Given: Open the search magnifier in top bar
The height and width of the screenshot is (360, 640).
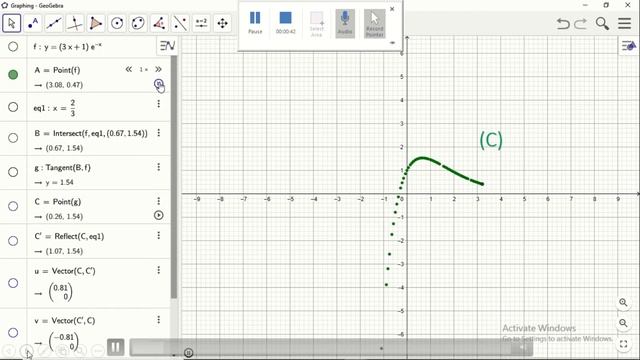Looking at the screenshot, I should pyautogui.click(x=602, y=24).
